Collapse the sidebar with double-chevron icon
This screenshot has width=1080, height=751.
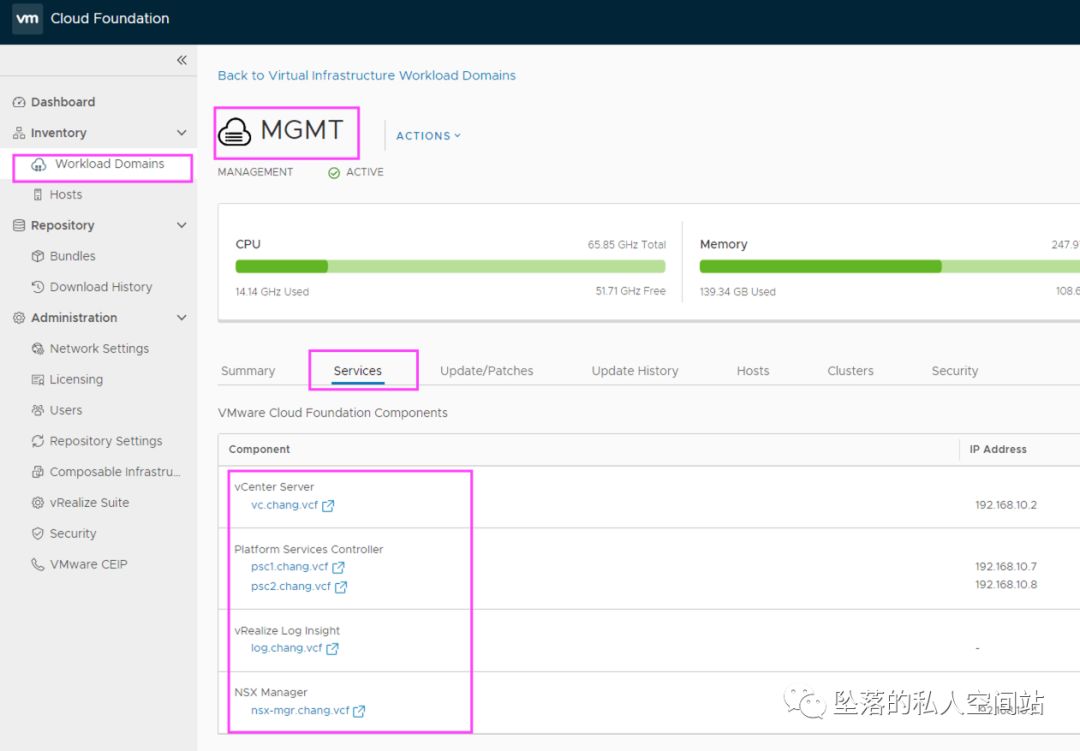(182, 60)
